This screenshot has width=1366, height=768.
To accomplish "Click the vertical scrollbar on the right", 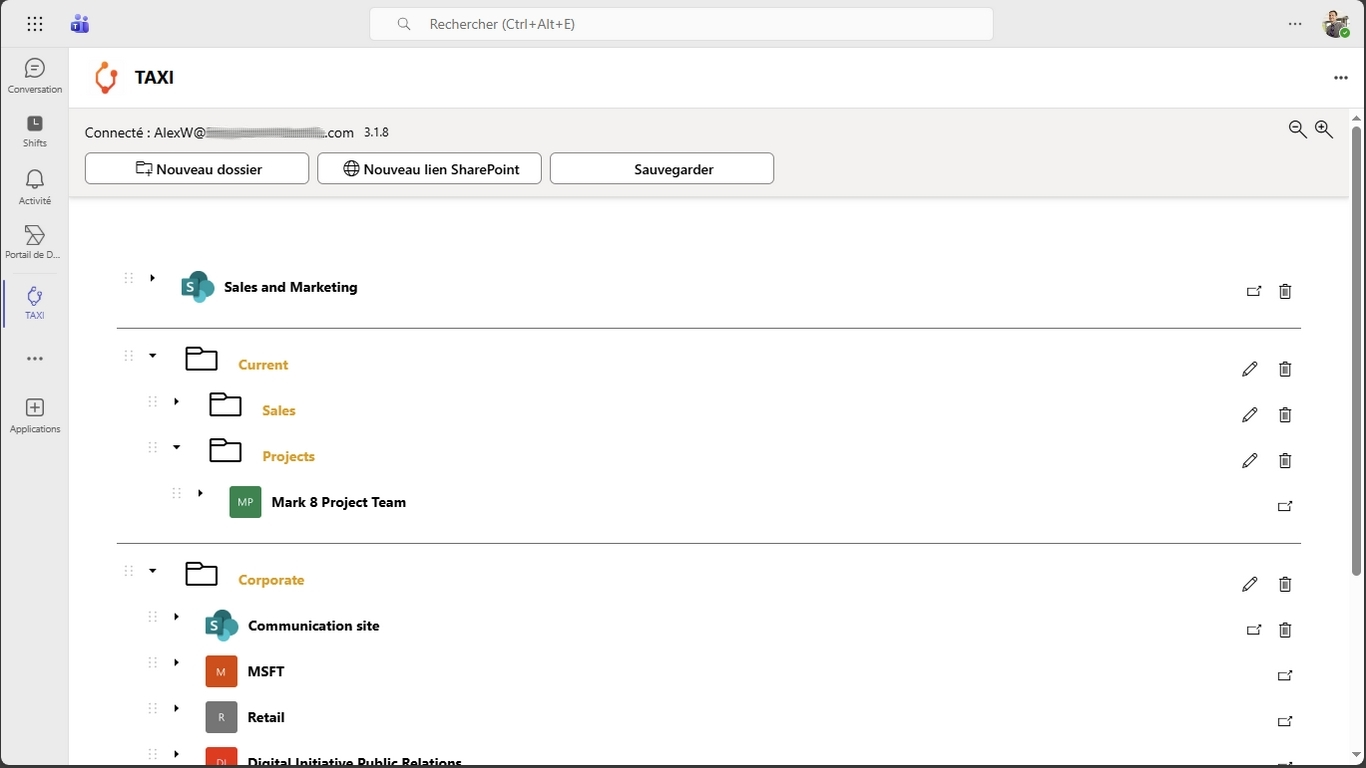I will pos(1356,350).
